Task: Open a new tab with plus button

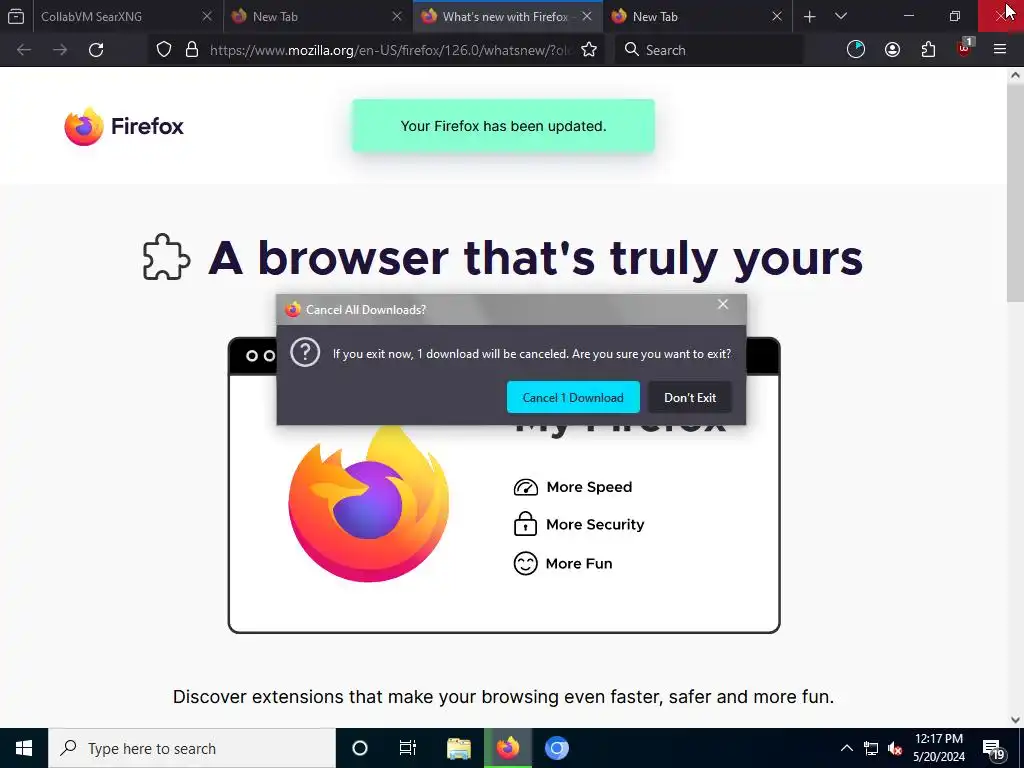Action: [x=810, y=16]
